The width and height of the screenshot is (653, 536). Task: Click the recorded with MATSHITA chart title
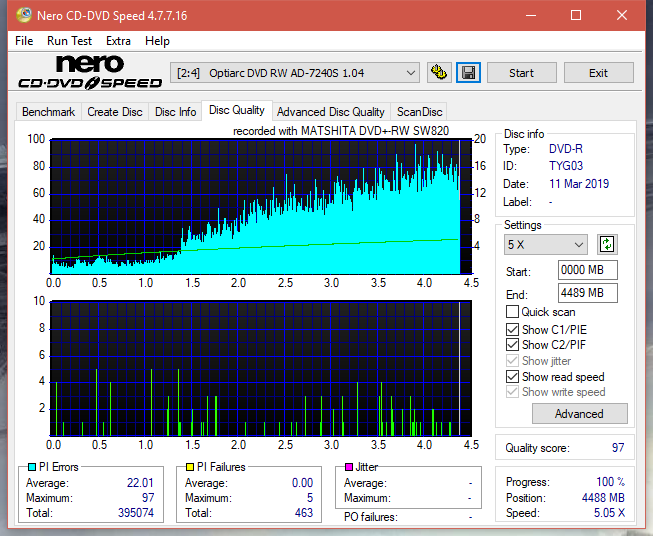[341, 131]
